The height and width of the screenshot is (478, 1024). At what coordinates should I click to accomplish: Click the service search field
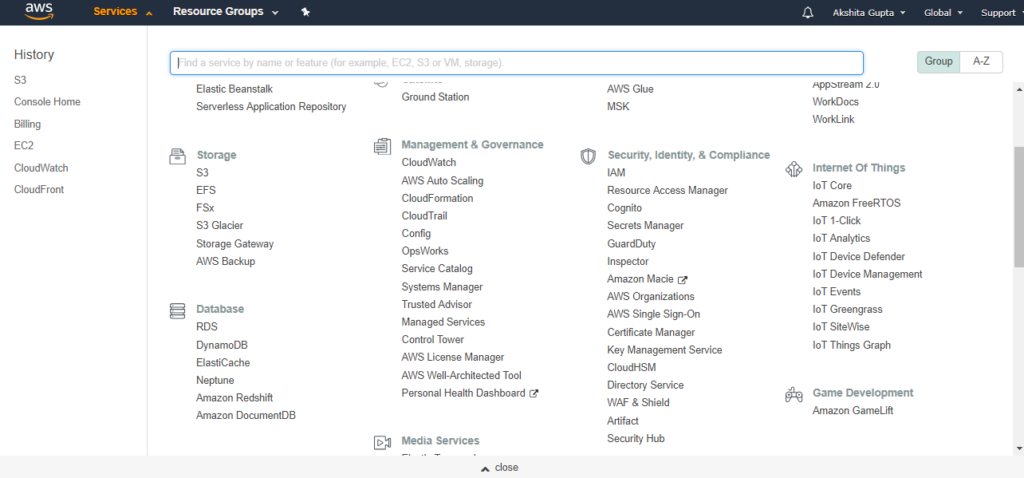click(517, 63)
